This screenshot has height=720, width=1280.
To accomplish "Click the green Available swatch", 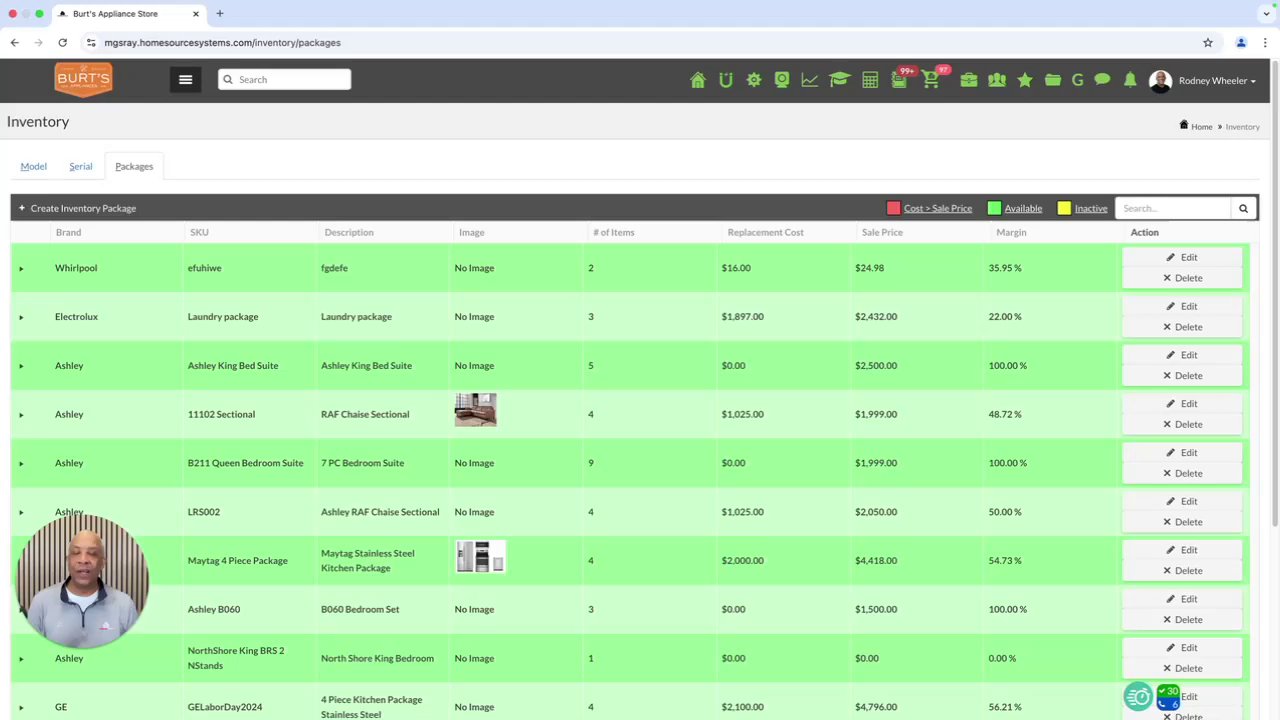I will pos(994,208).
